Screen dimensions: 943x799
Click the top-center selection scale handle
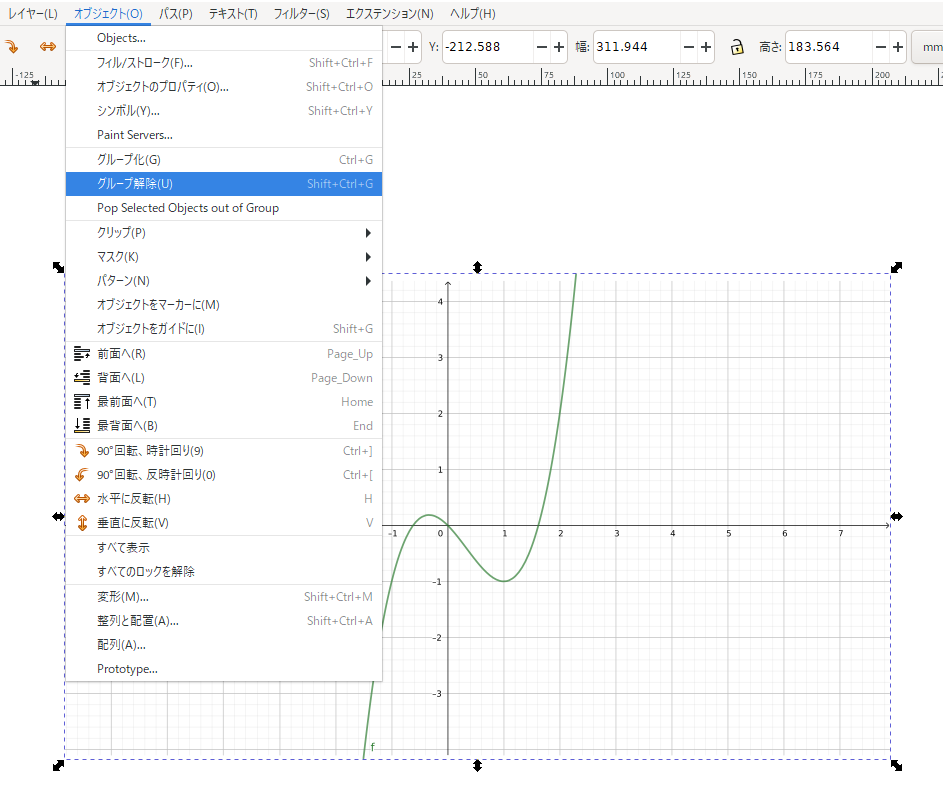click(x=478, y=268)
